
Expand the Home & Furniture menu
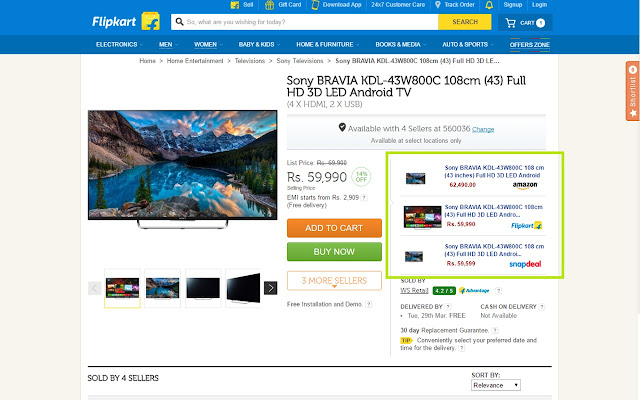(x=327, y=44)
